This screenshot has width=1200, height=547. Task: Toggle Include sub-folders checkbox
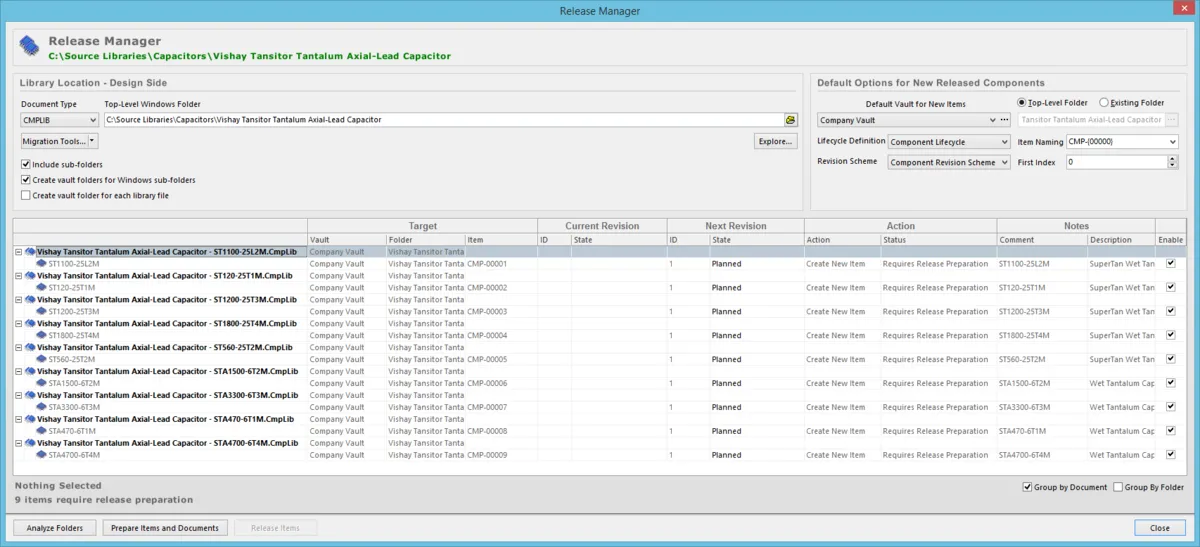click(26, 164)
